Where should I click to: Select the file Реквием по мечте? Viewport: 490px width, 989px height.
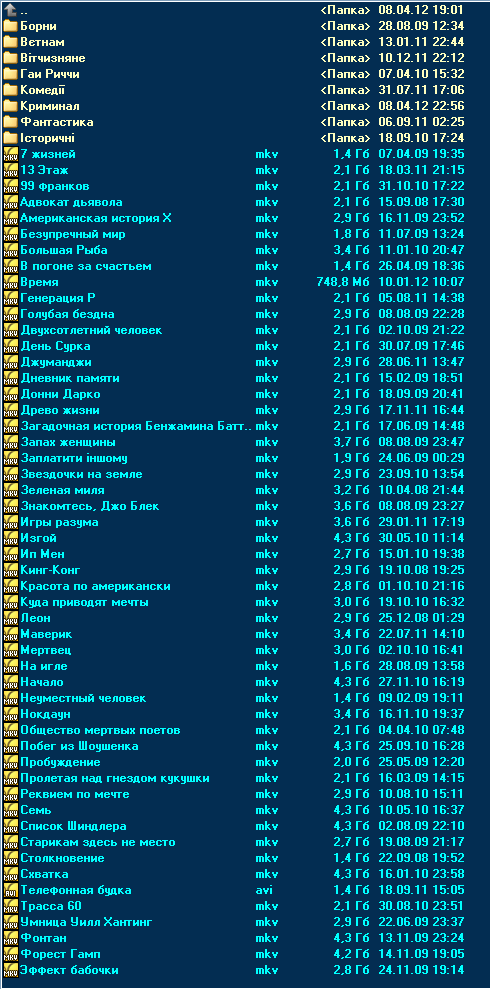pyautogui.click(x=75, y=794)
